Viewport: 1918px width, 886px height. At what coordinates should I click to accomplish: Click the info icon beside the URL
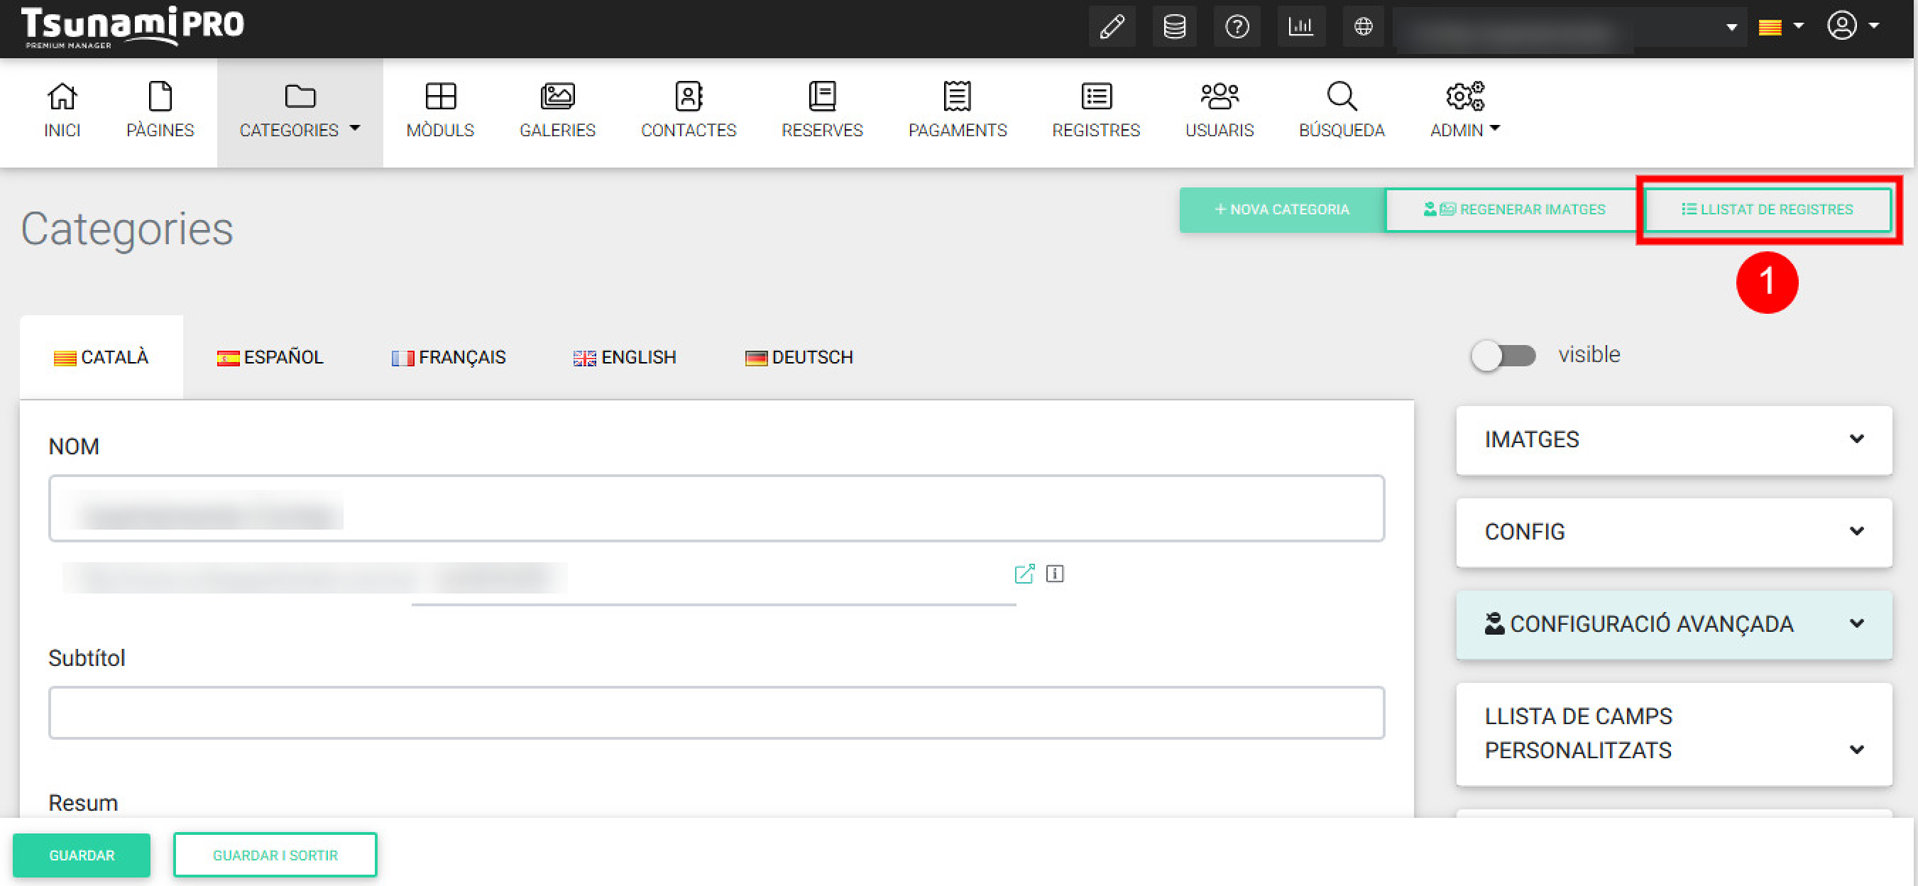[1055, 574]
